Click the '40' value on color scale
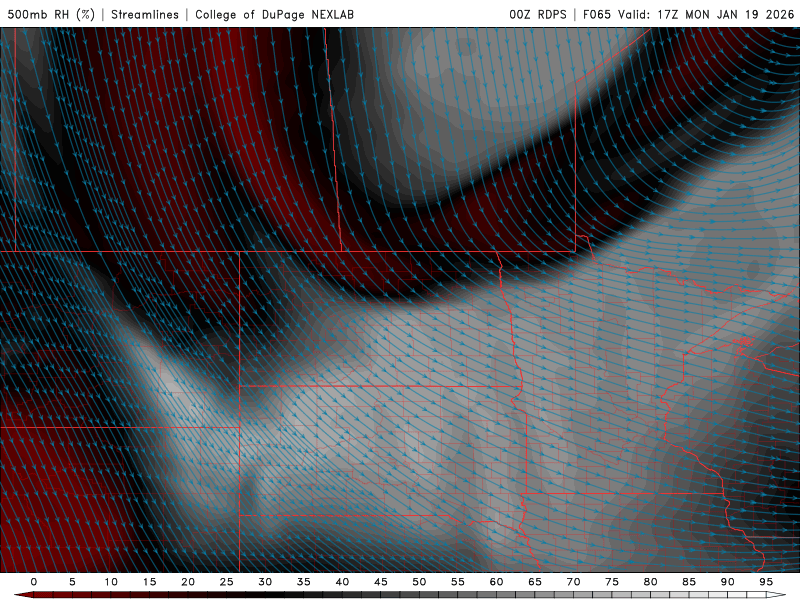Viewport: 800px width, 600px height. pyautogui.click(x=342, y=582)
